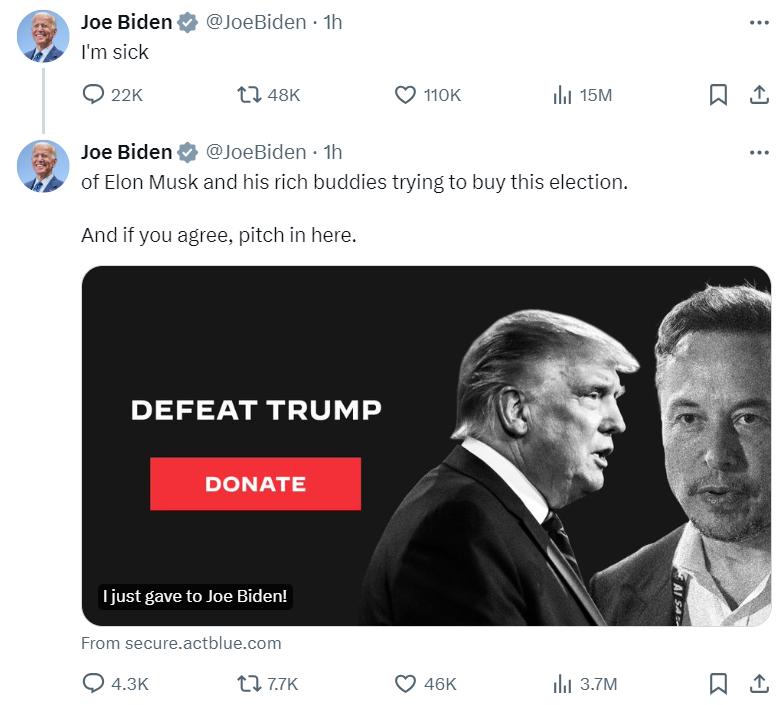Image resolution: width=781 pixels, height=705 pixels.
Task: Click the red DONATE button
Action: point(256,484)
